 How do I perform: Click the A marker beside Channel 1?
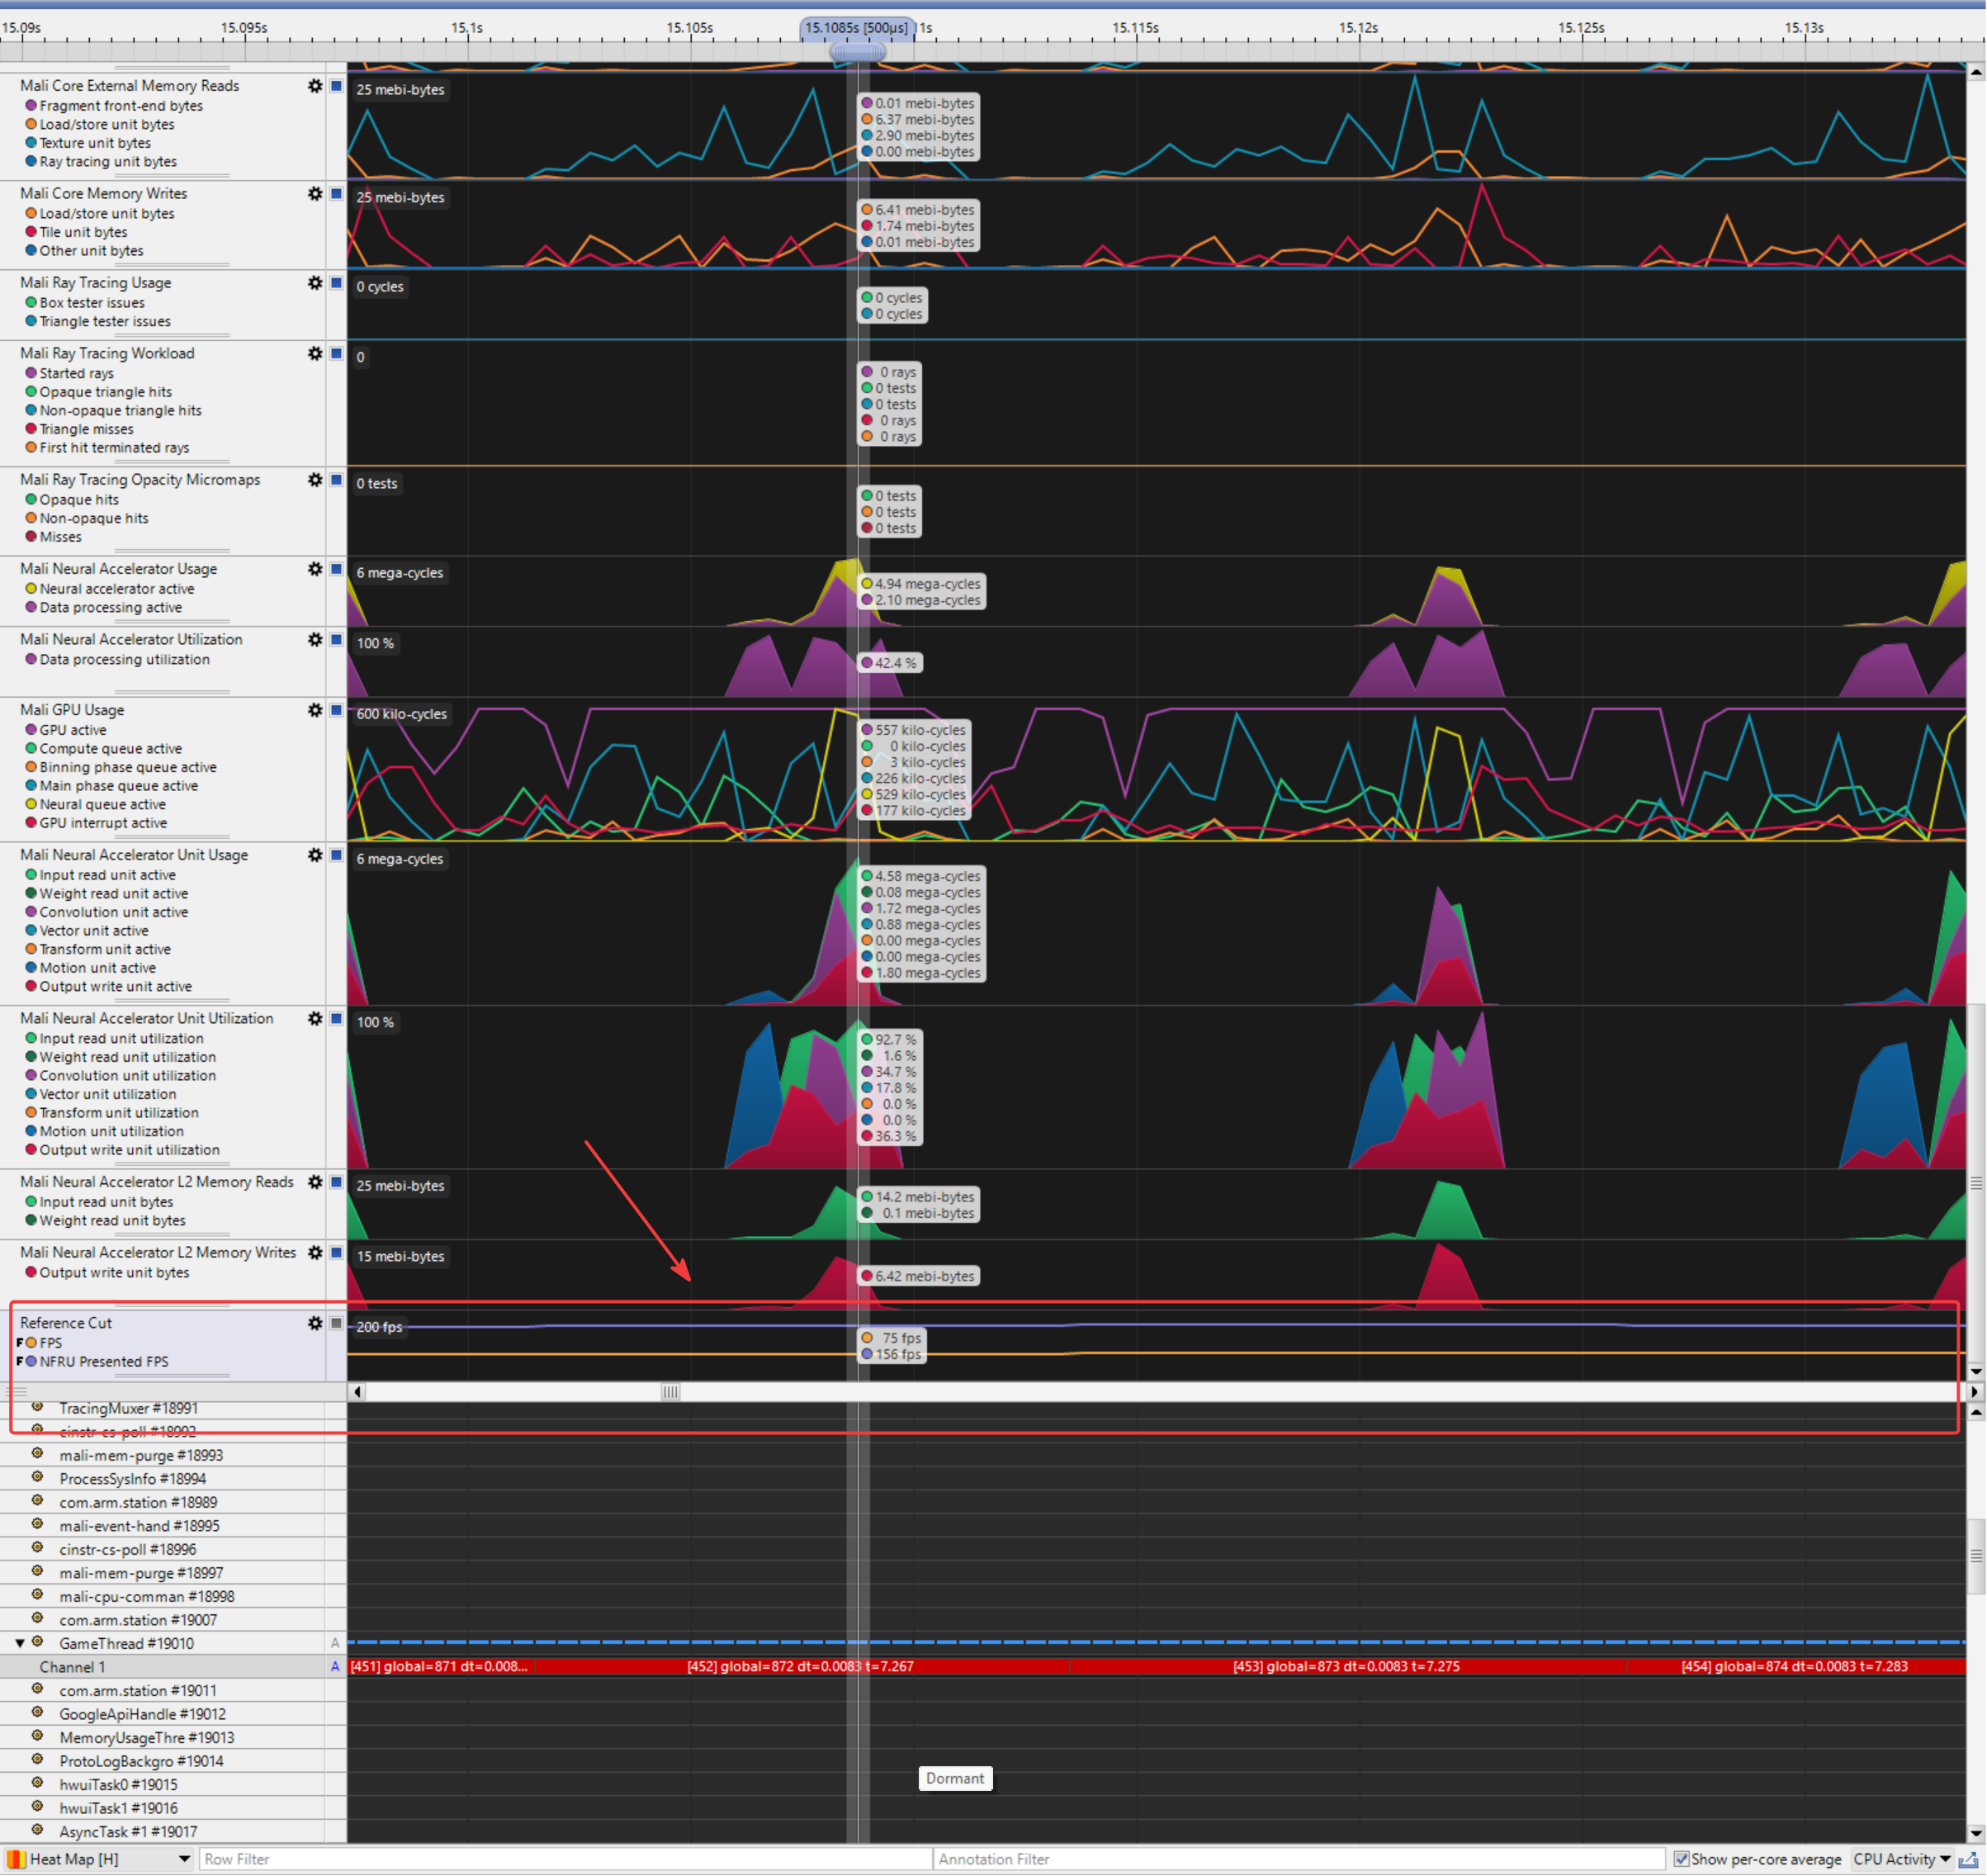pyautogui.click(x=335, y=1666)
